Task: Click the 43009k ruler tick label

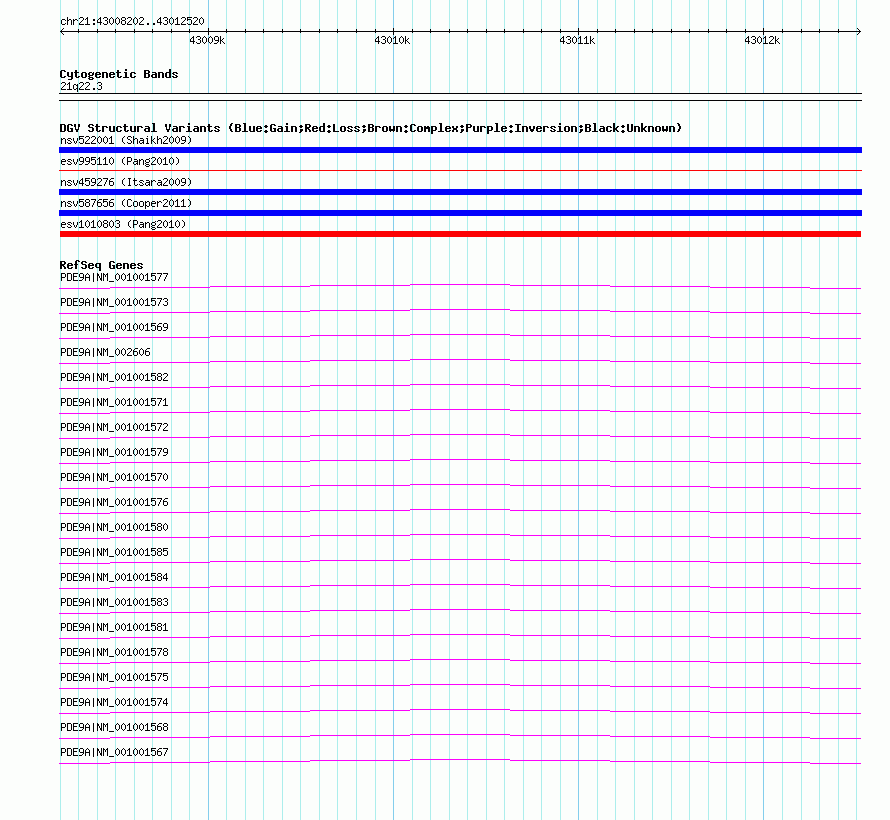Action: click(x=207, y=40)
